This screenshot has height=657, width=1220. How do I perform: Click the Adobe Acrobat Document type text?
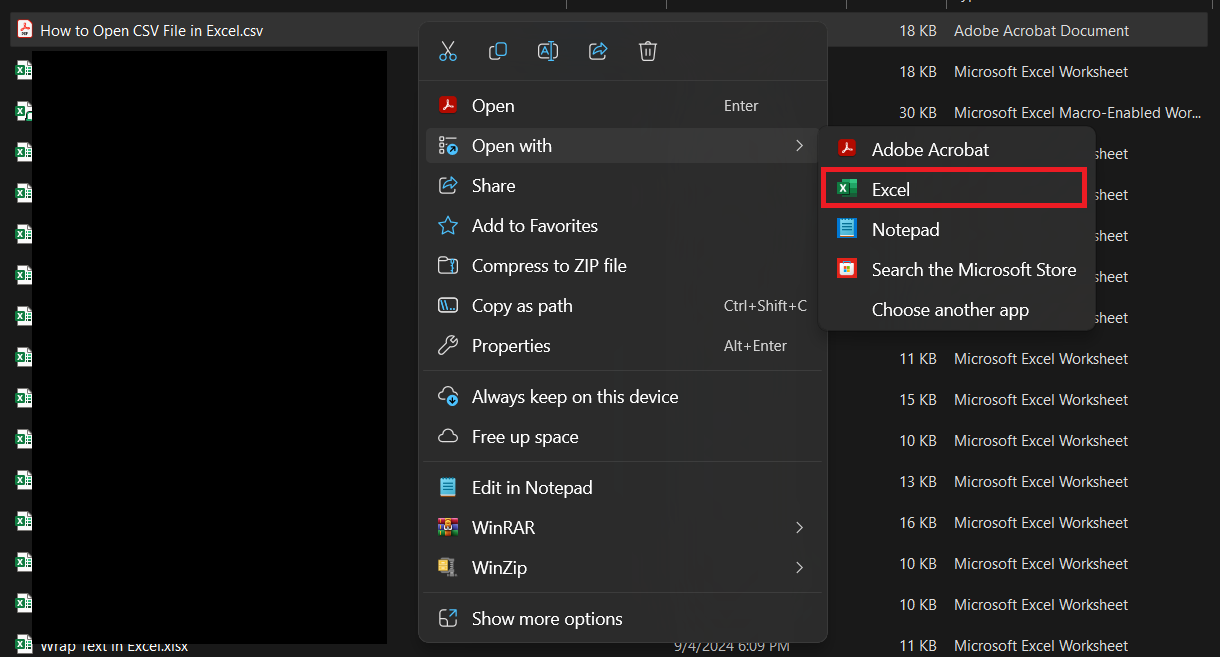tap(1041, 31)
